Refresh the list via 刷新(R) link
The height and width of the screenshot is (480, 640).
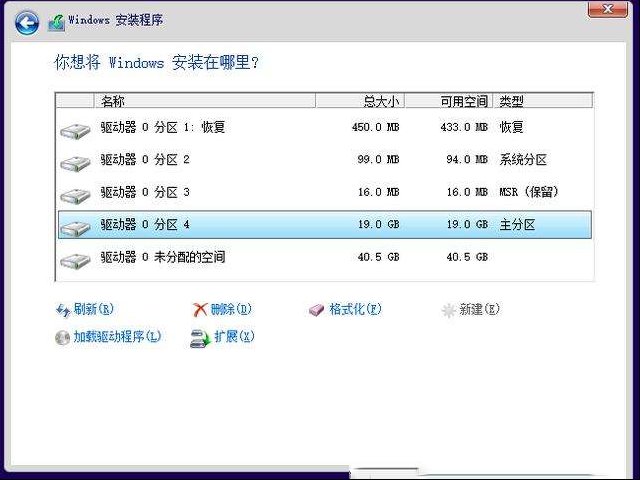pyautogui.click(x=93, y=309)
